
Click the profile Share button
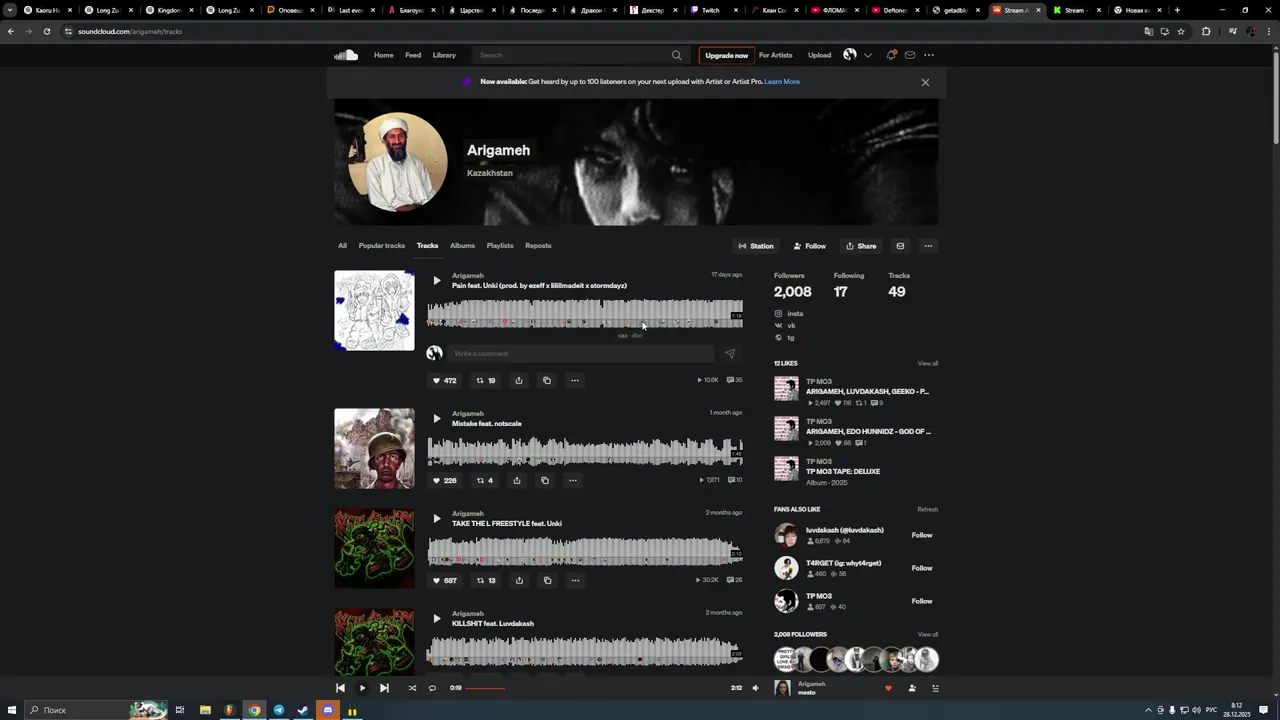click(861, 246)
